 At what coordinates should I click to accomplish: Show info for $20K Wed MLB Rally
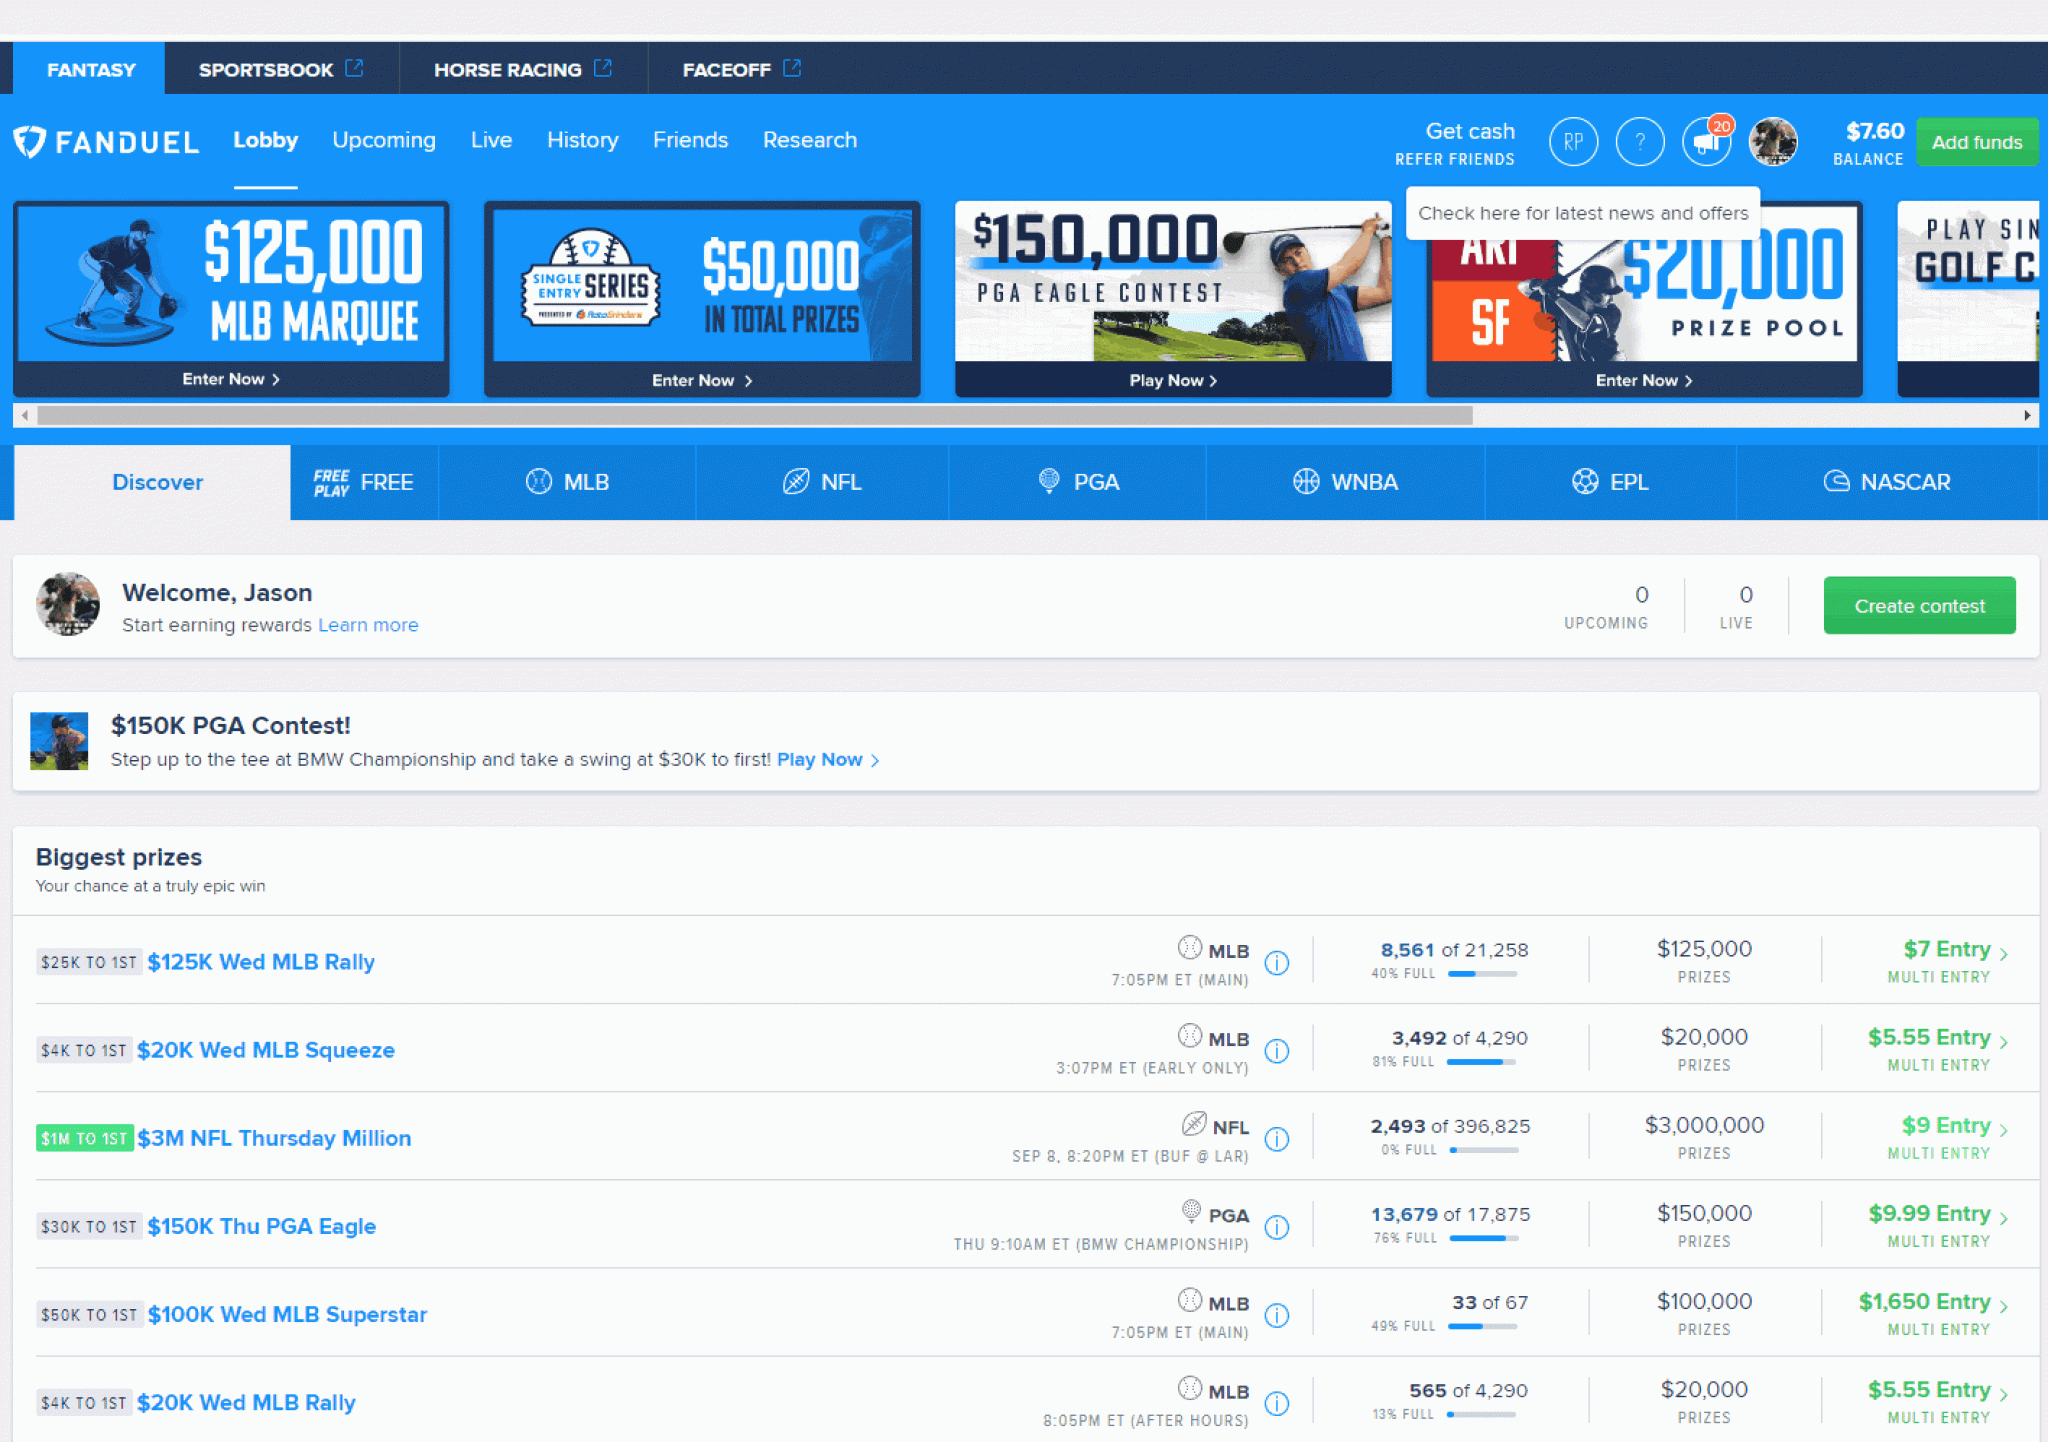pos(1277,1402)
